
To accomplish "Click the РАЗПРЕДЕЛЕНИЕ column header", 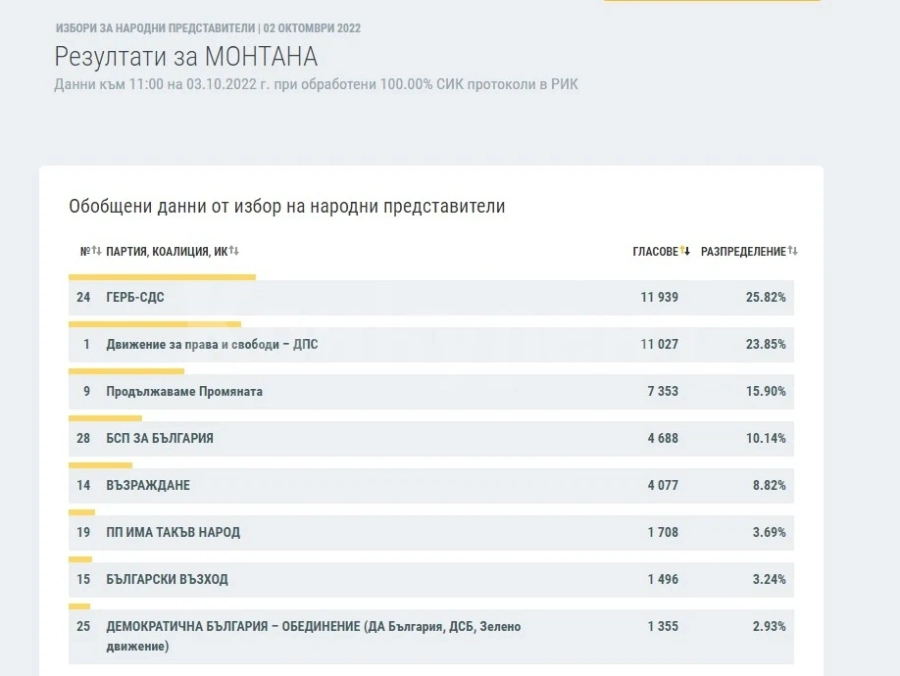I will tap(743, 251).
